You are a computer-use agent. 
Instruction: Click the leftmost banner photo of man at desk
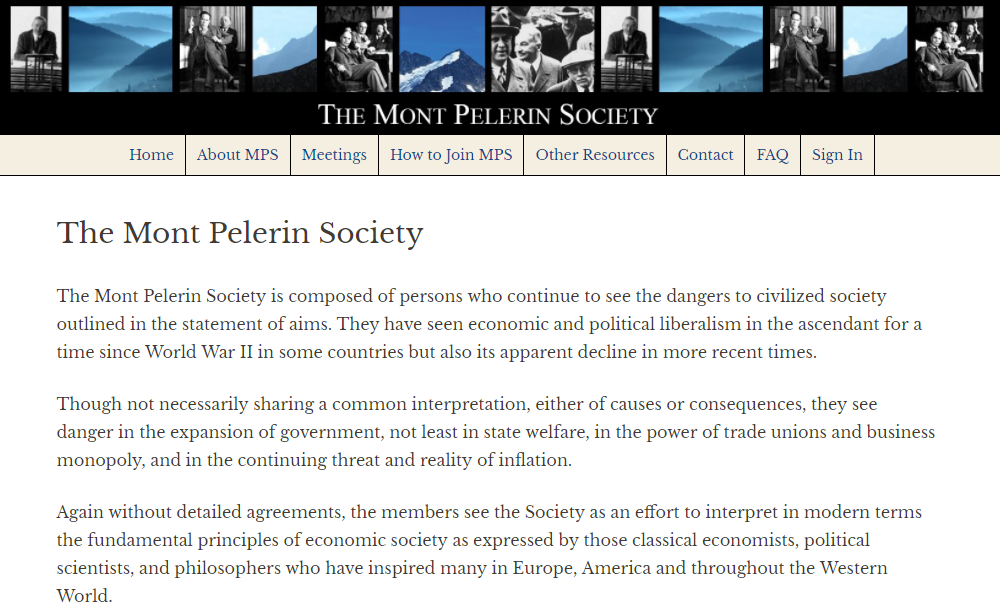pyautogui.click(x=36, y=49)
